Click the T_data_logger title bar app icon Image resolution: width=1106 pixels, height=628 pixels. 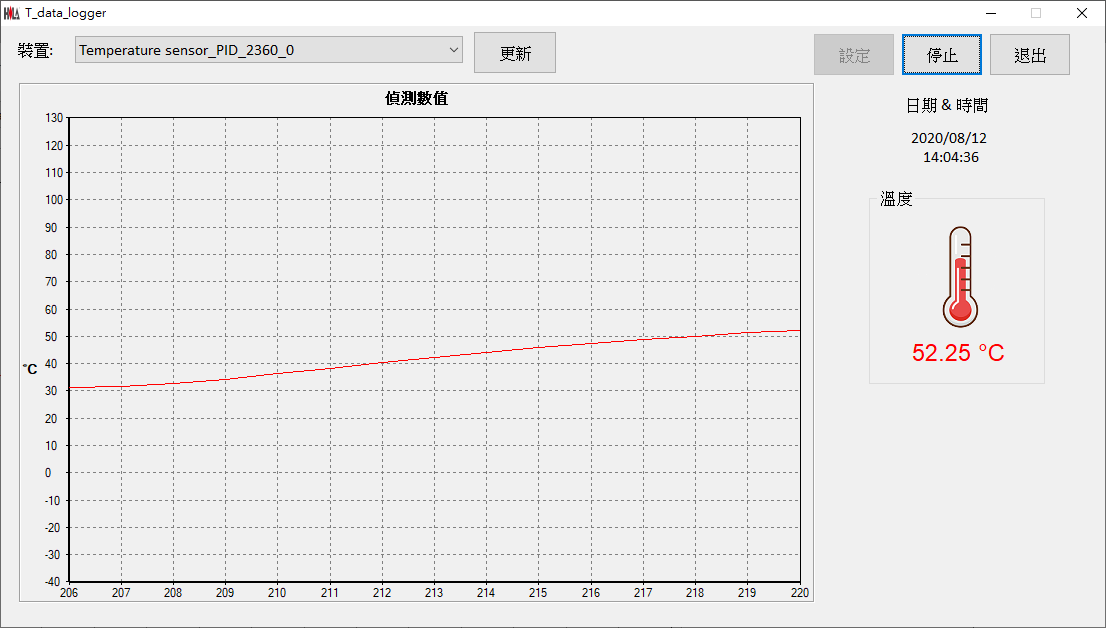pyautogui.click(x=11, y=13)
